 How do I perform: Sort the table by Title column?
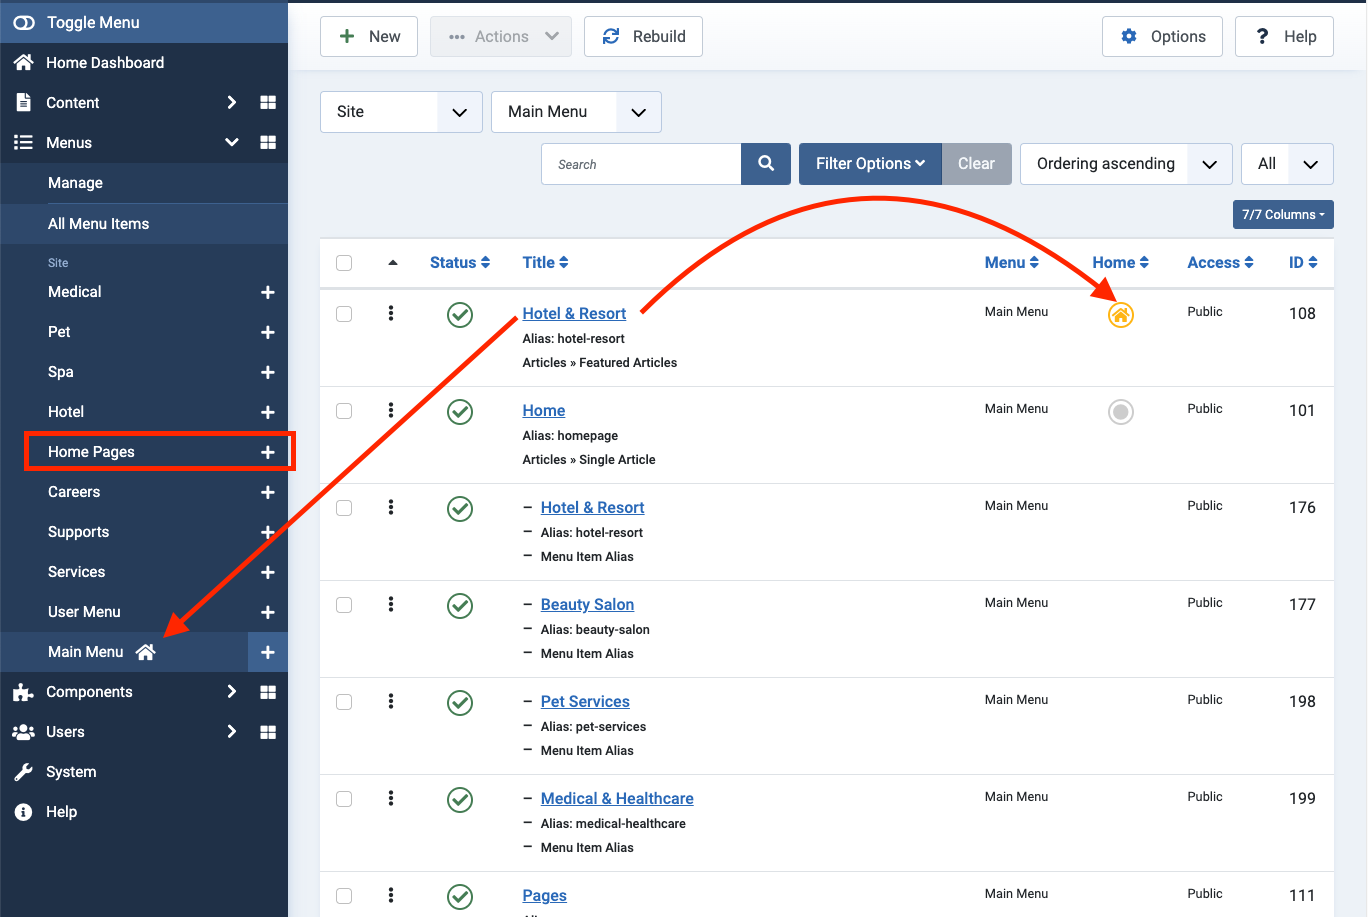tap(545, 263)
